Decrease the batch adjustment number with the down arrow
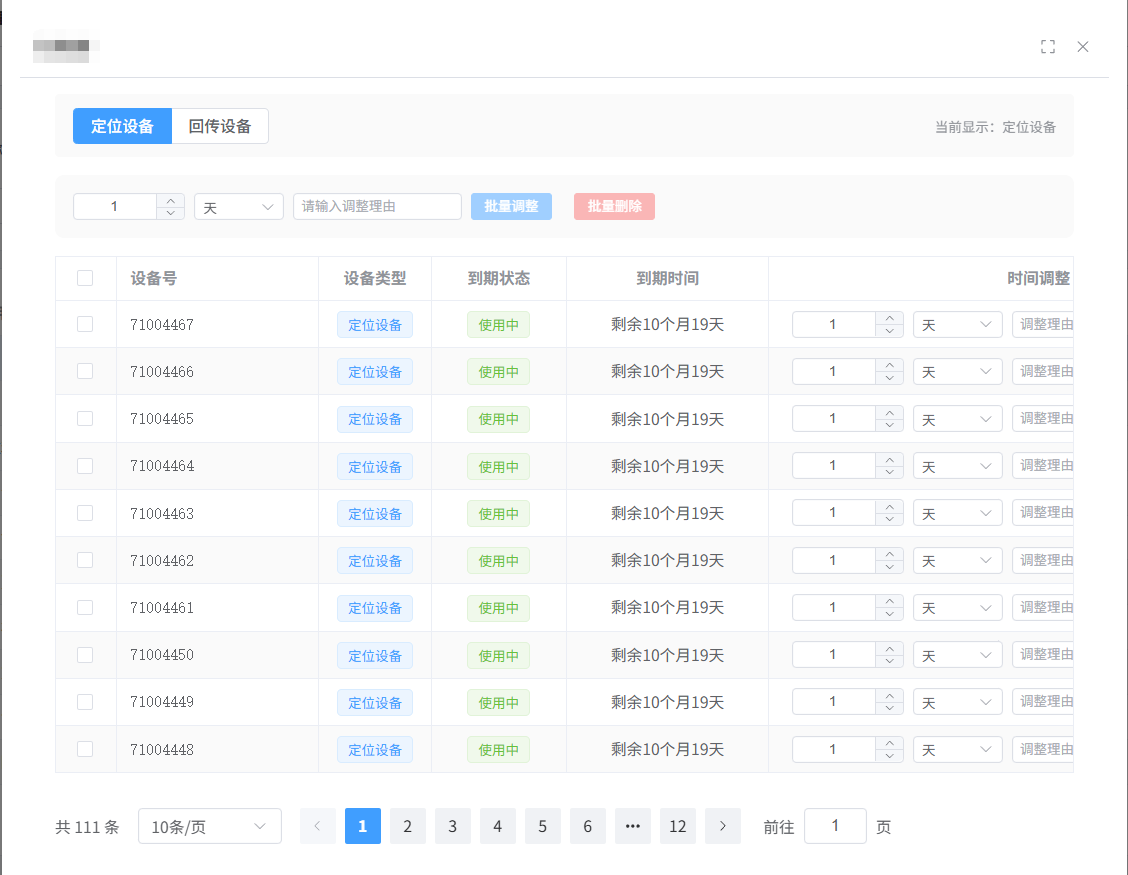1128x875 pixels. (169, 212)
